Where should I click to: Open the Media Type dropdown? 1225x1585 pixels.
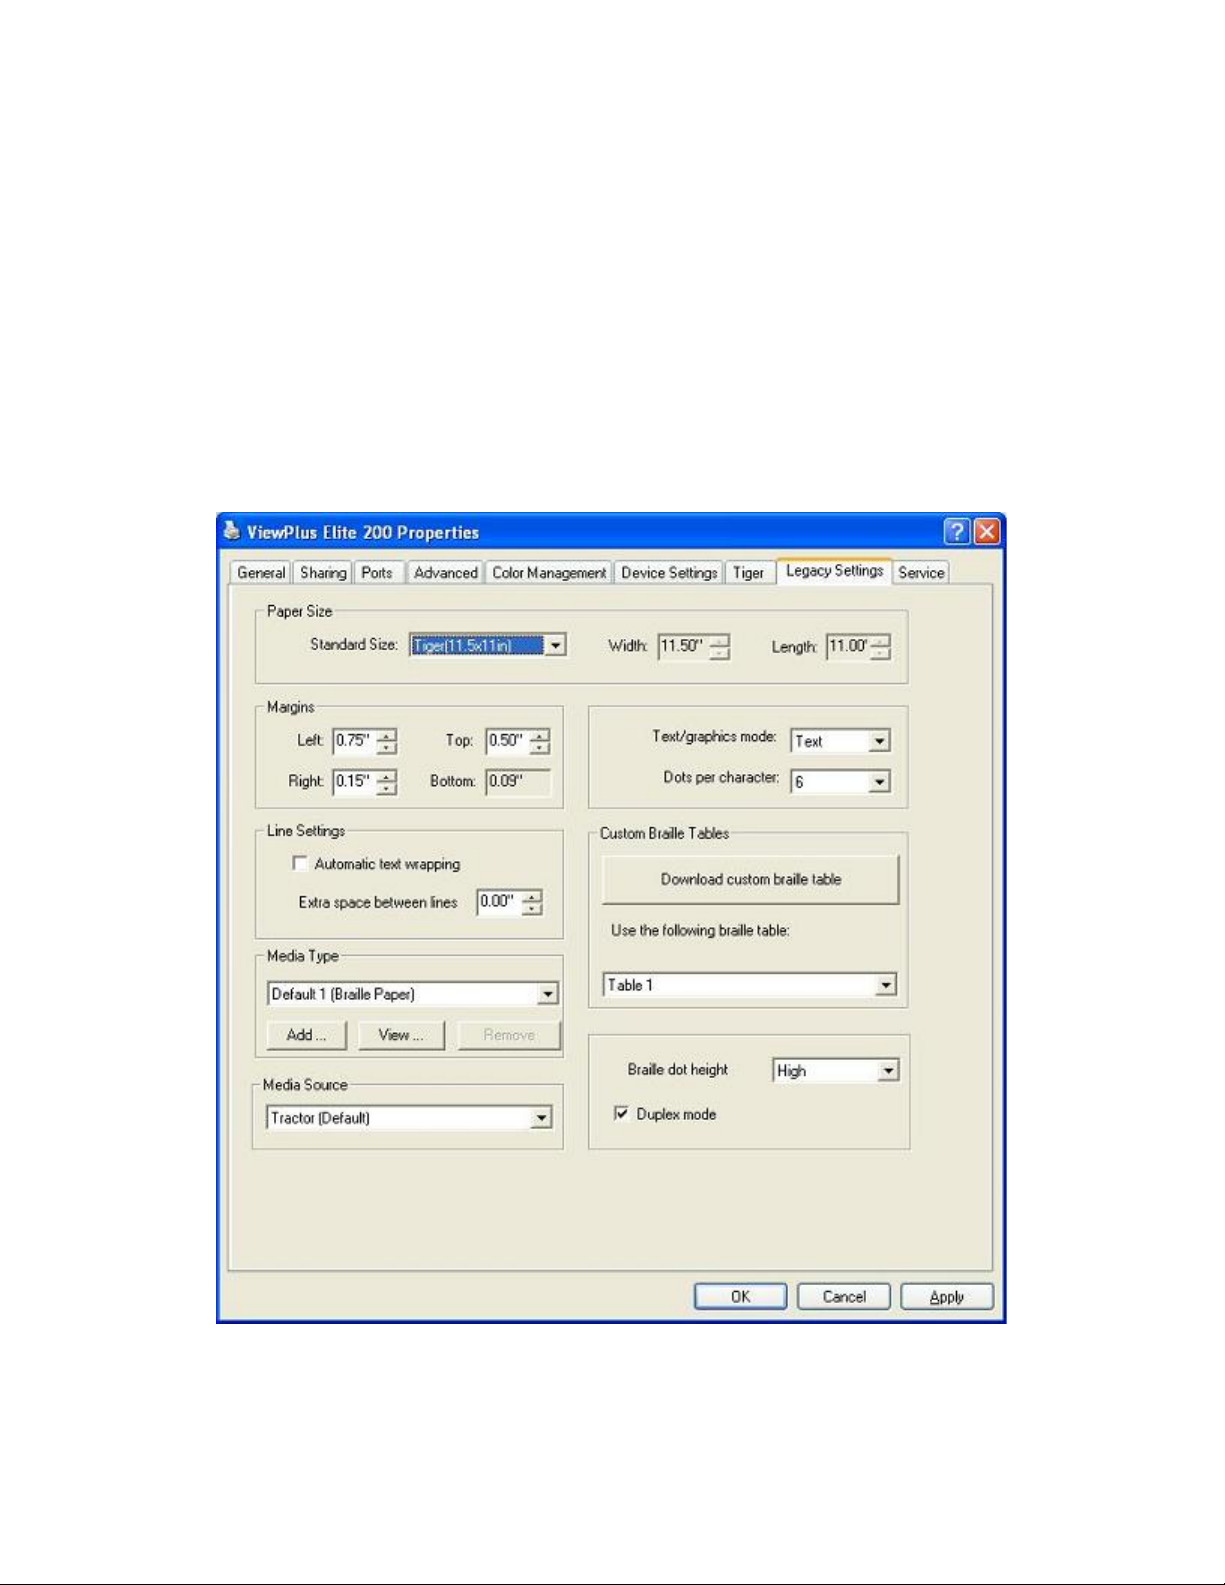(548, 994)
